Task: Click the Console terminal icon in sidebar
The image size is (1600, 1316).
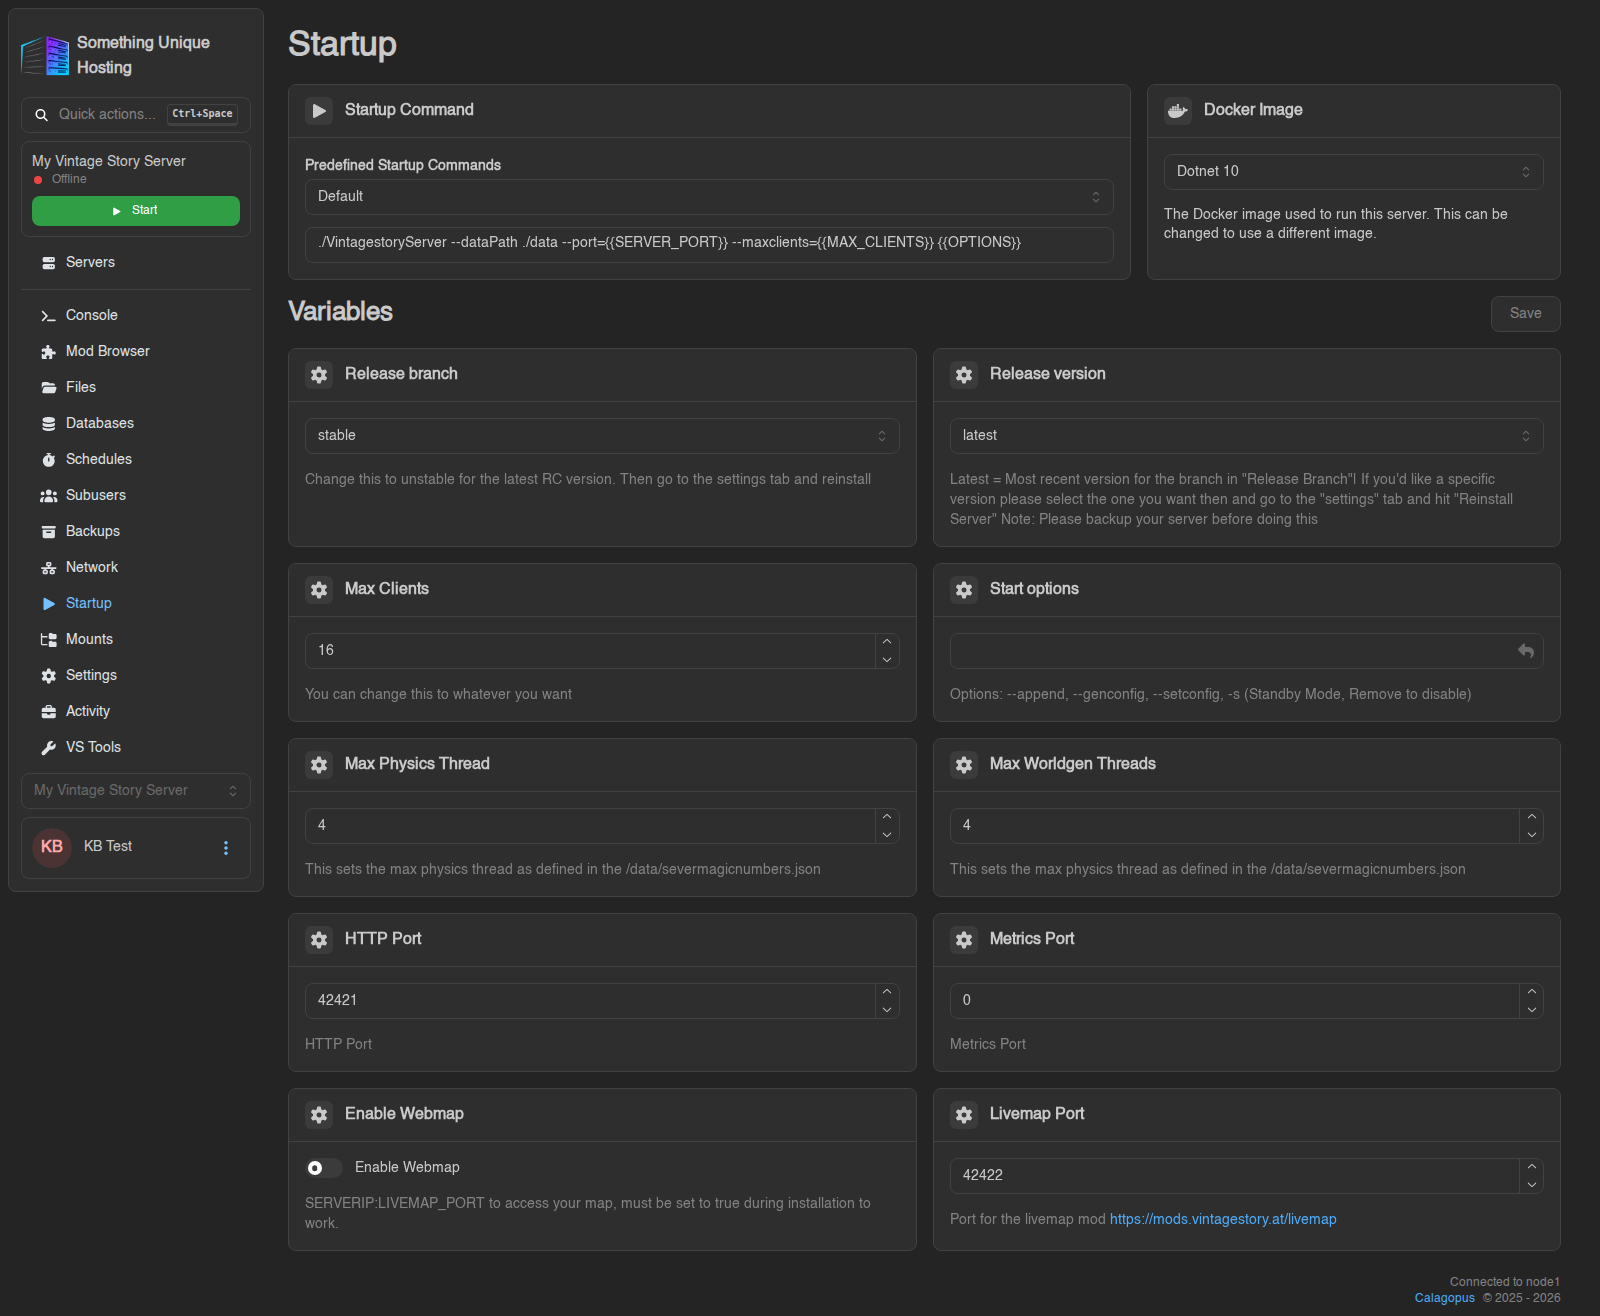Action: (48, 316)
